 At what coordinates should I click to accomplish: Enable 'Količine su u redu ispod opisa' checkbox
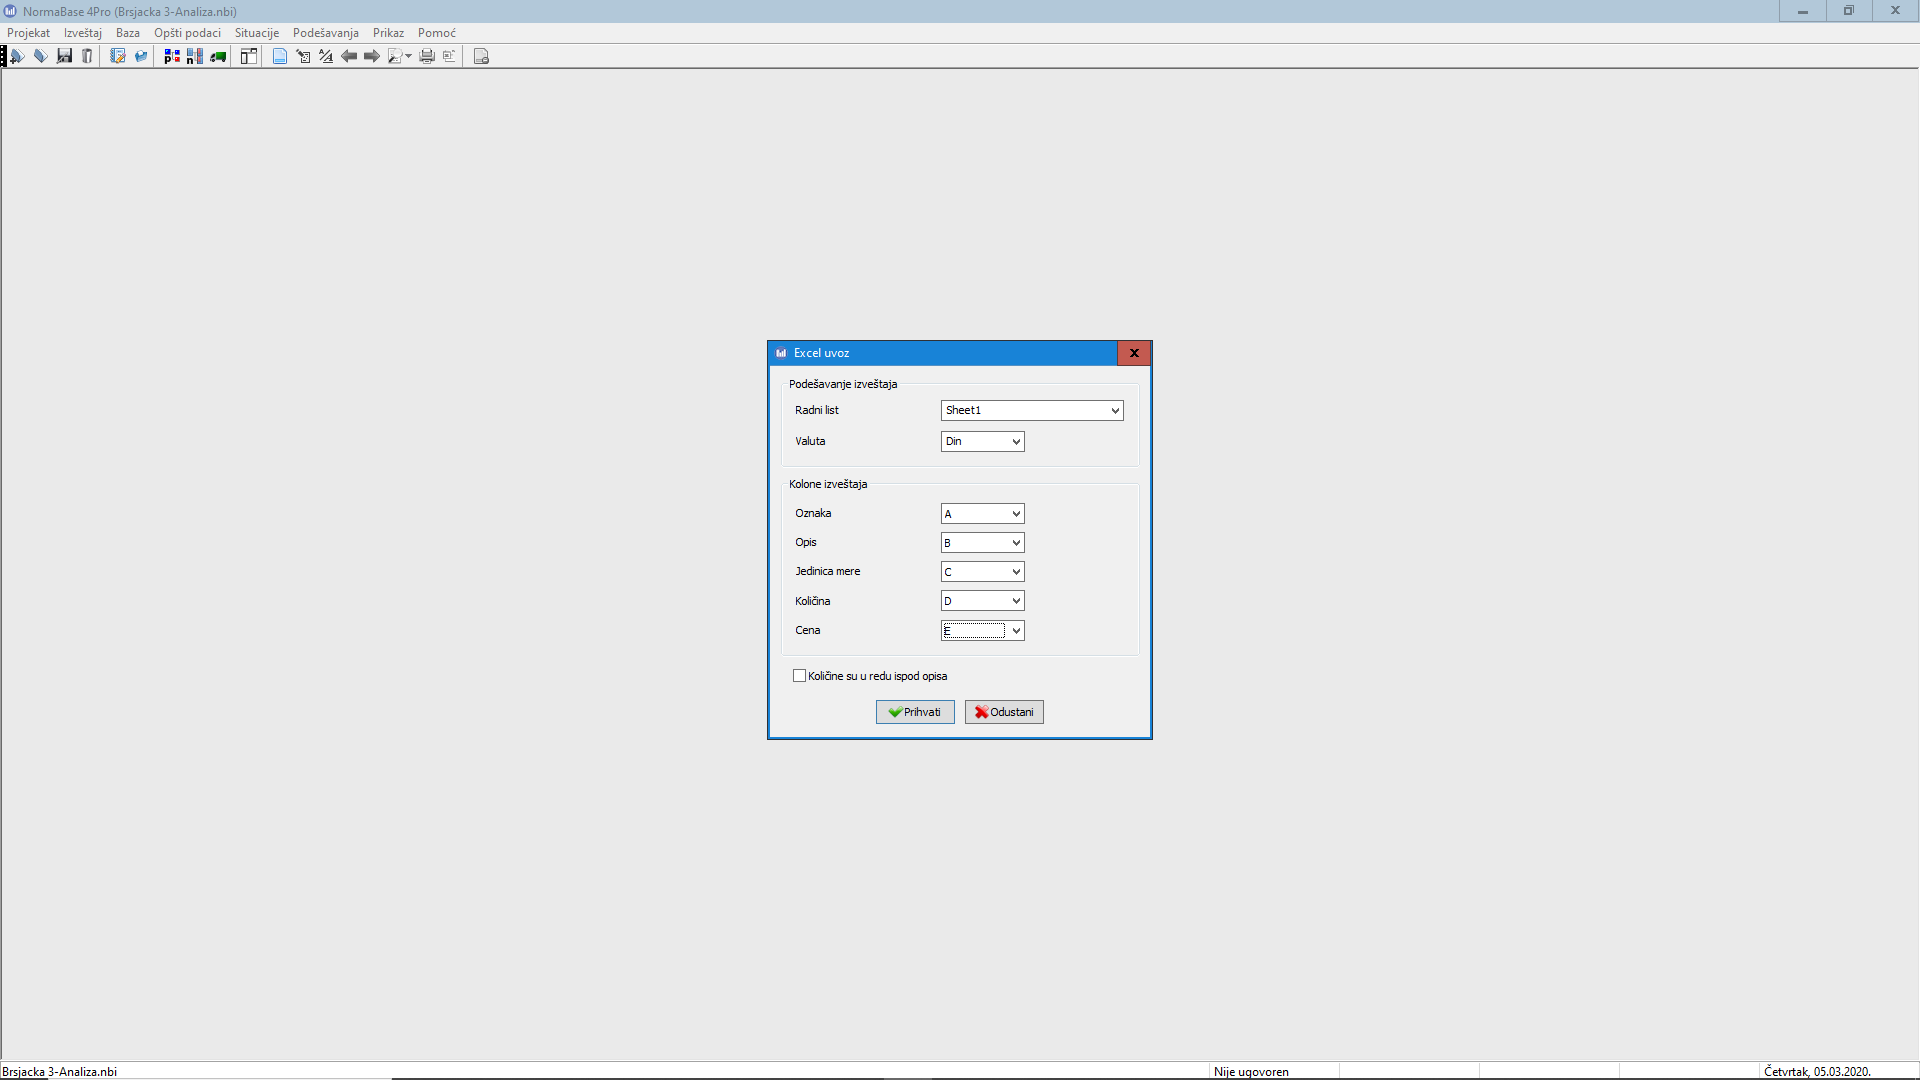[x=800, y=676]
